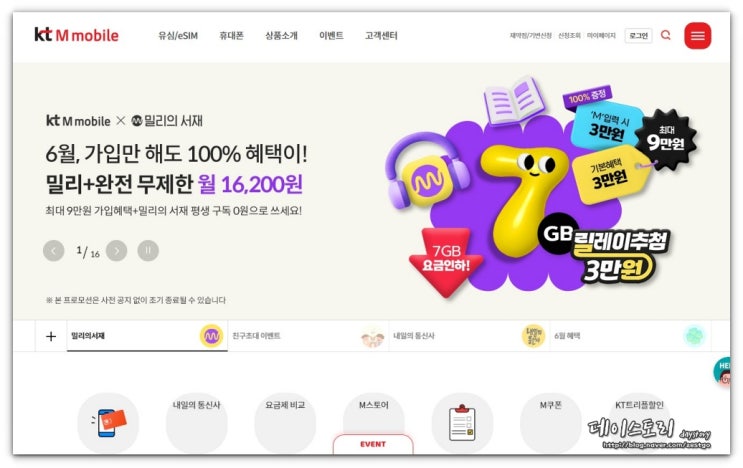Click the search magnifier icon
Image resolution: width=743 pixels, height=468 pixels.
666,35
